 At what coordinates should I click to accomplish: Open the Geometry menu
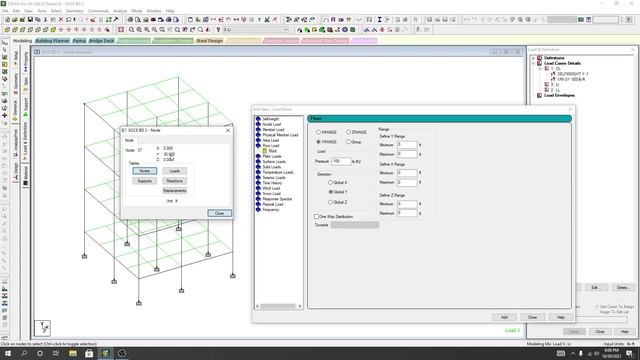pyautogui.click(x=74, y=11)
